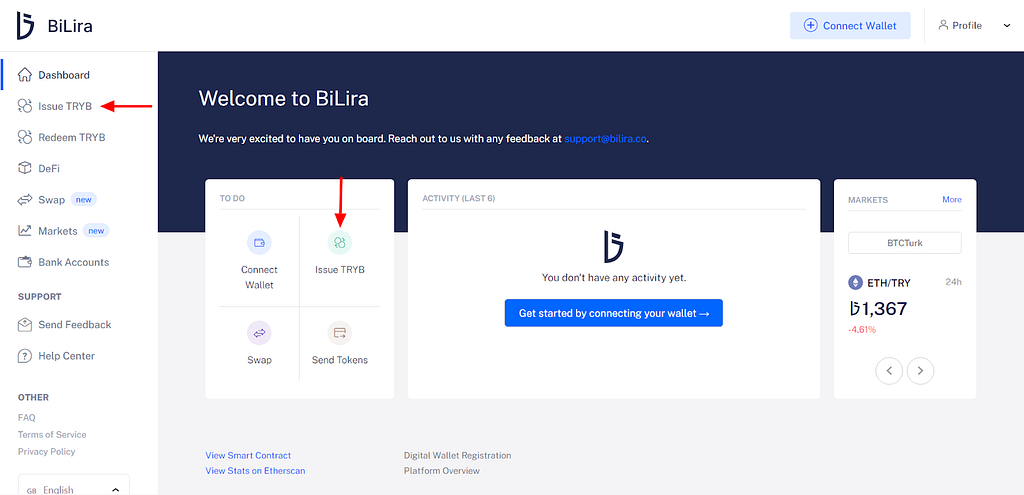This screenshot has height=495, width=1024.
Task: Click the ETH/TRY pair label
Action: (889, 283)
